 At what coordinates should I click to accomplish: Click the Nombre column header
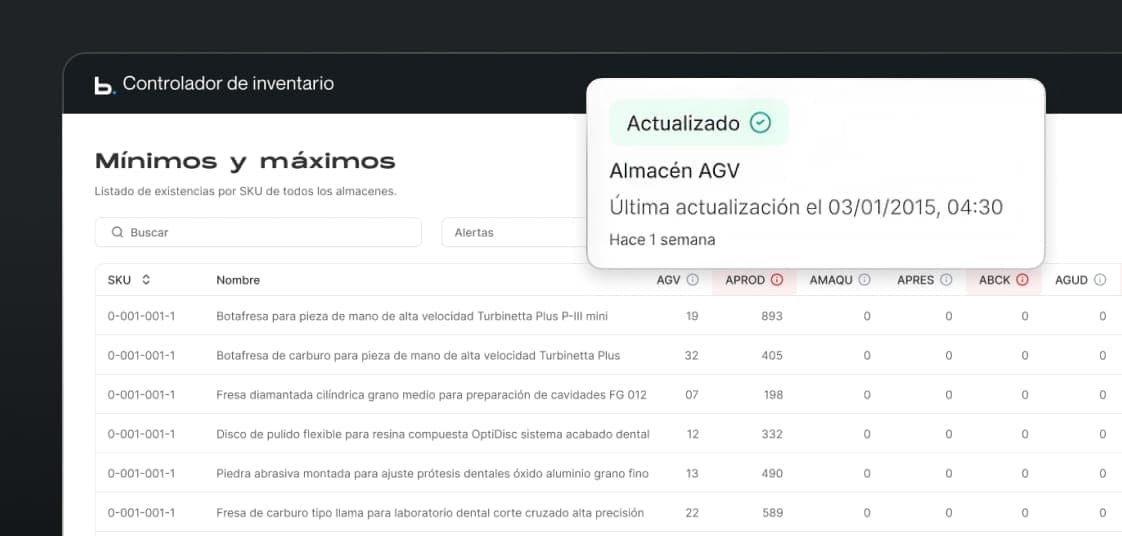click(238, 280)
